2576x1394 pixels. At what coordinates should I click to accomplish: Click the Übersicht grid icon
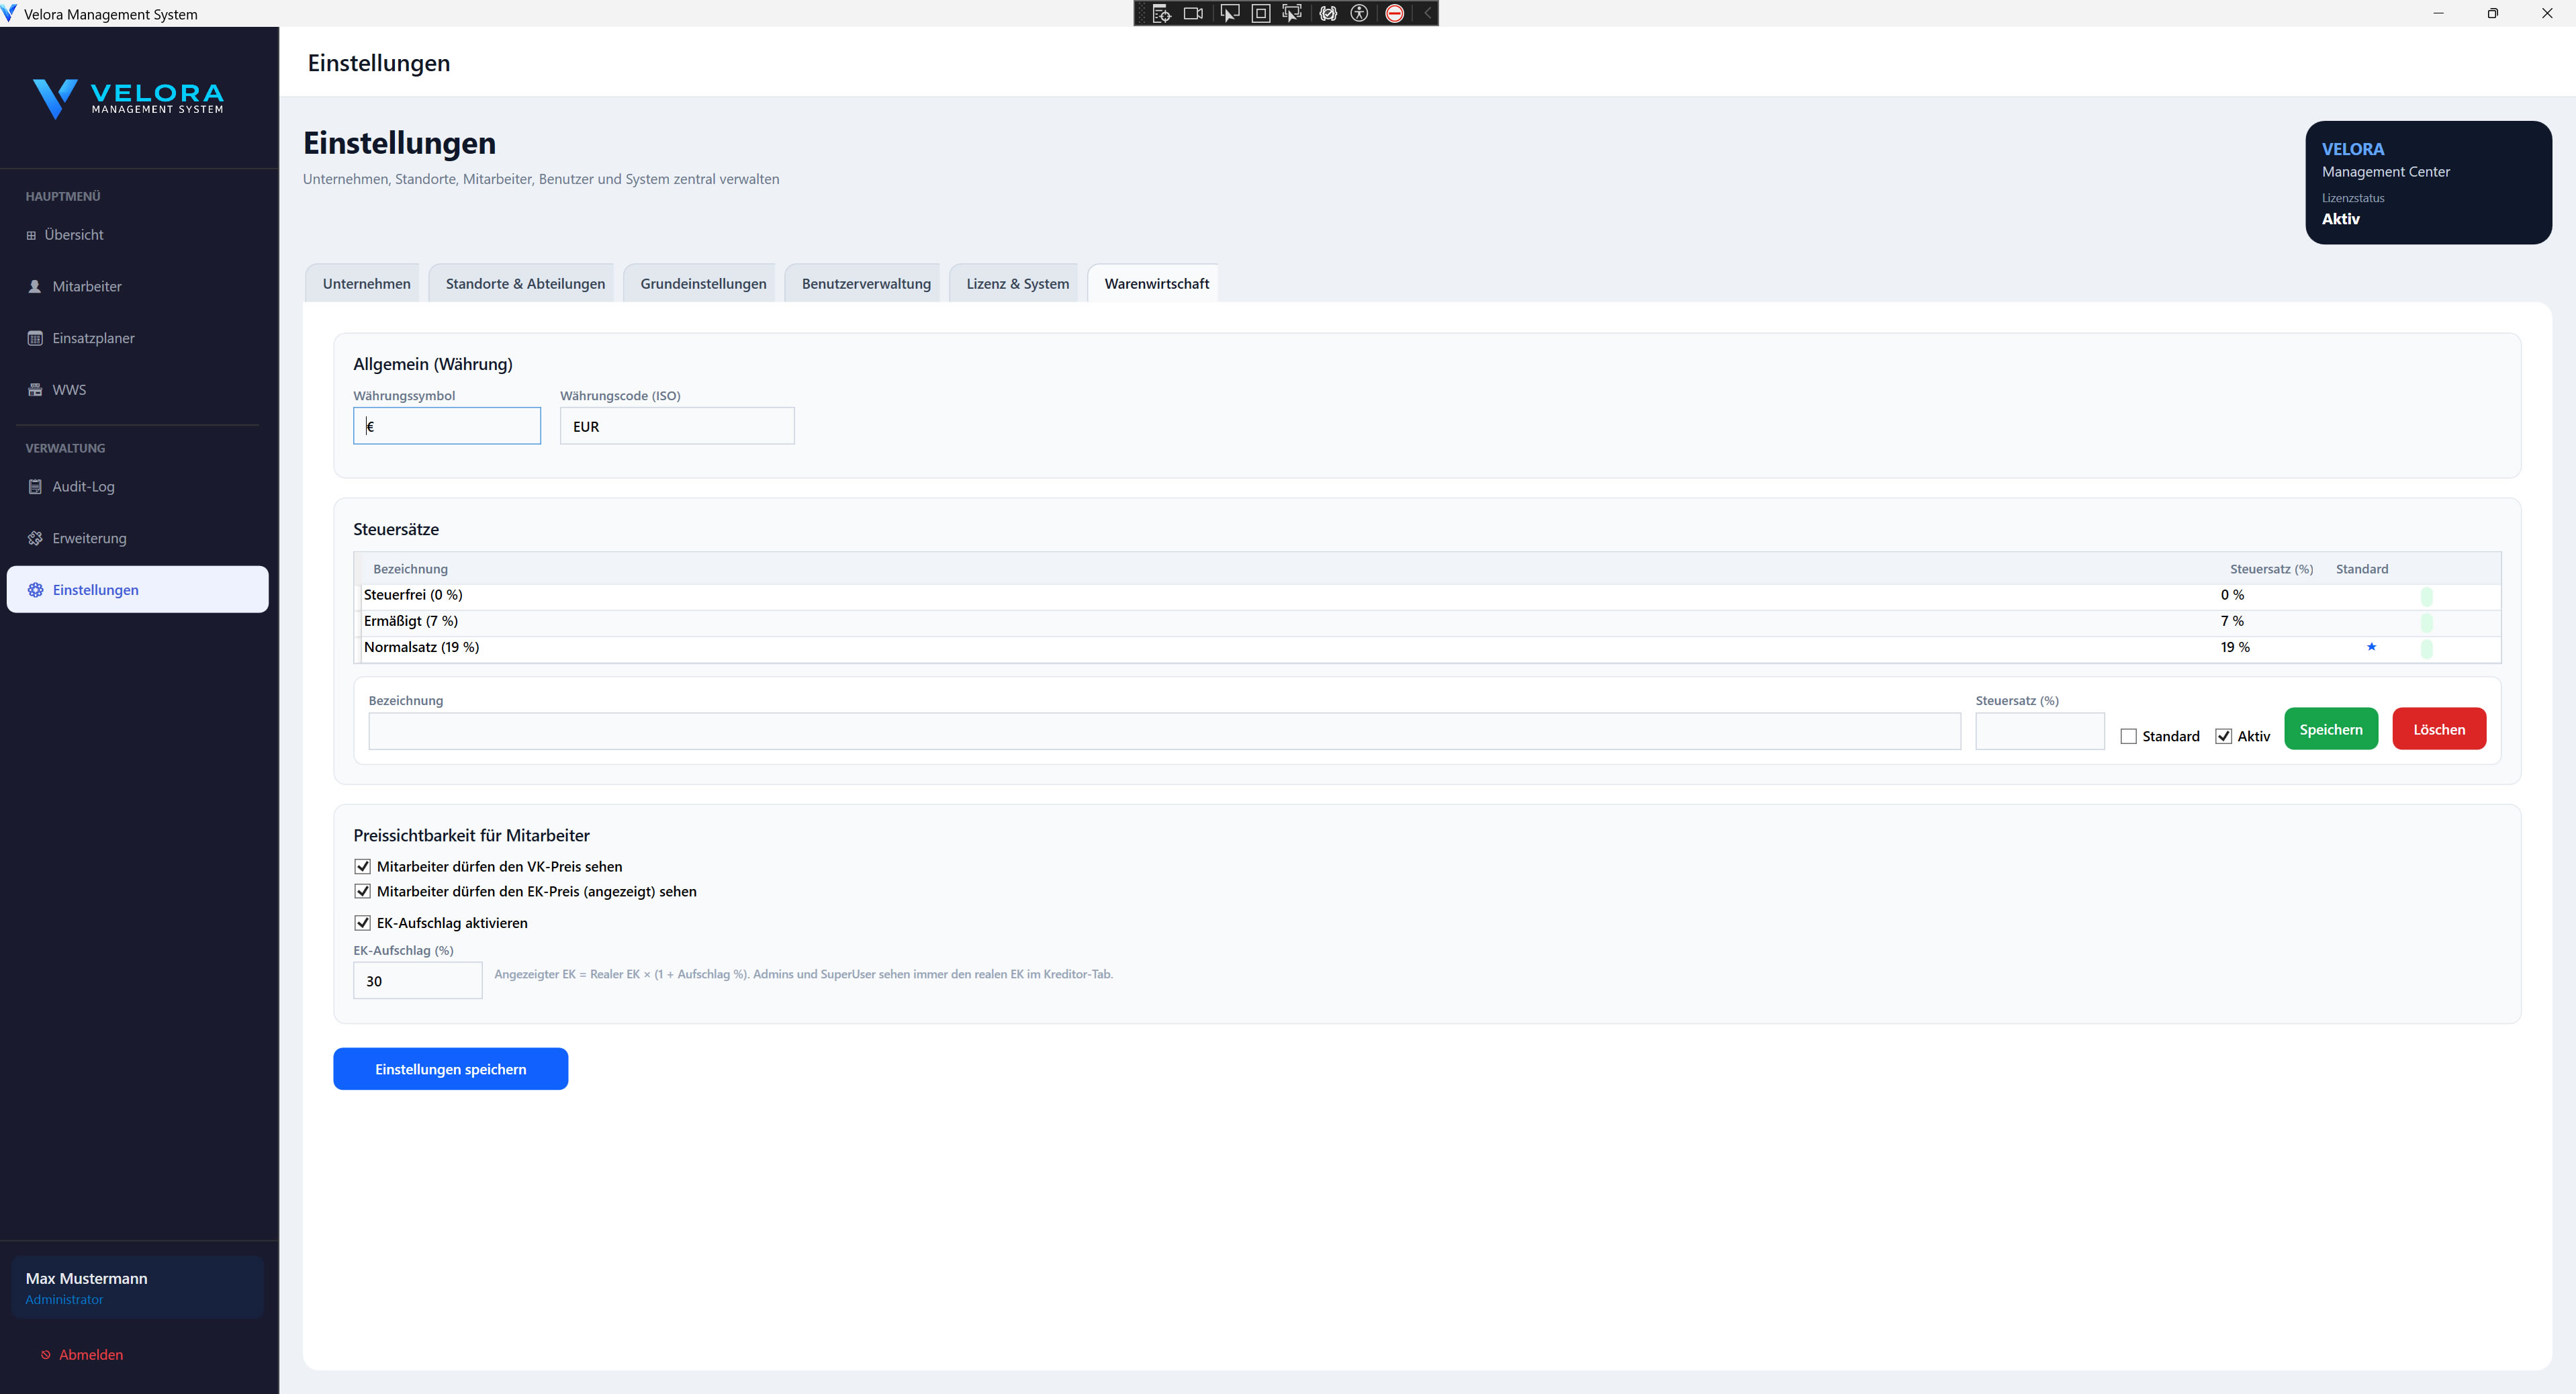click(x=31, y=235)
